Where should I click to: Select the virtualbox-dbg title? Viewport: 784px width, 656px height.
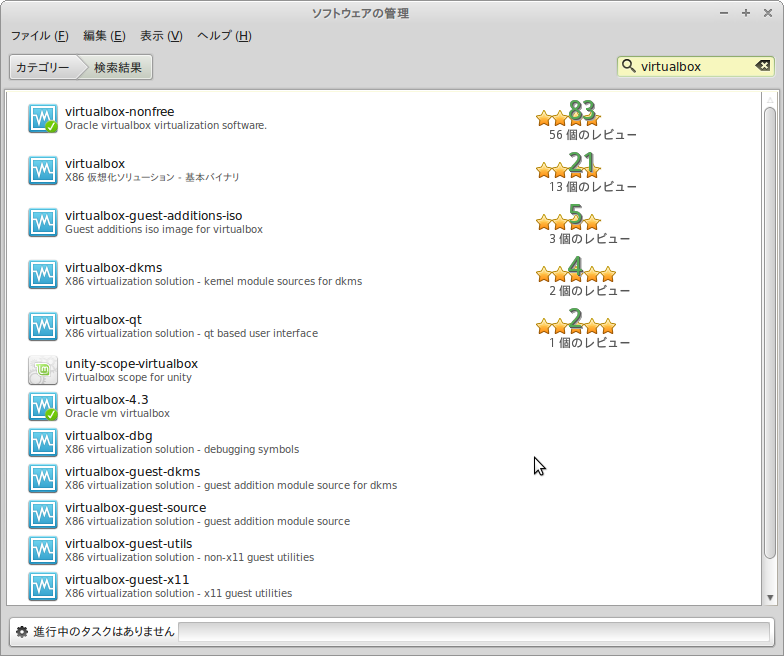click(108, 436)
